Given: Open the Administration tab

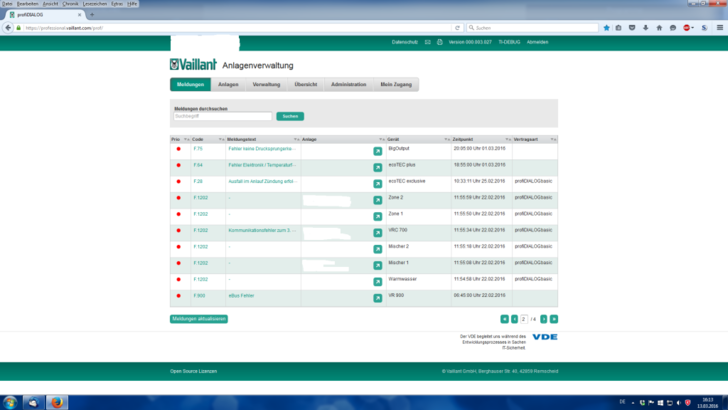Looking at the screenshot, I should coord(348,85).
